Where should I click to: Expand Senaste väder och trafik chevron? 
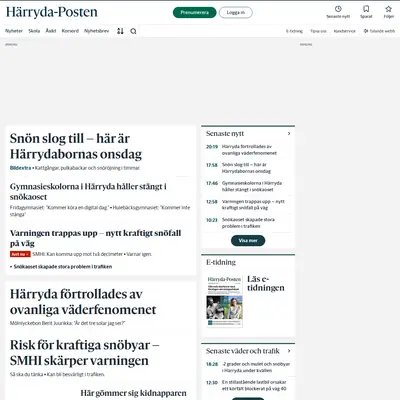[x=289, y=351]
